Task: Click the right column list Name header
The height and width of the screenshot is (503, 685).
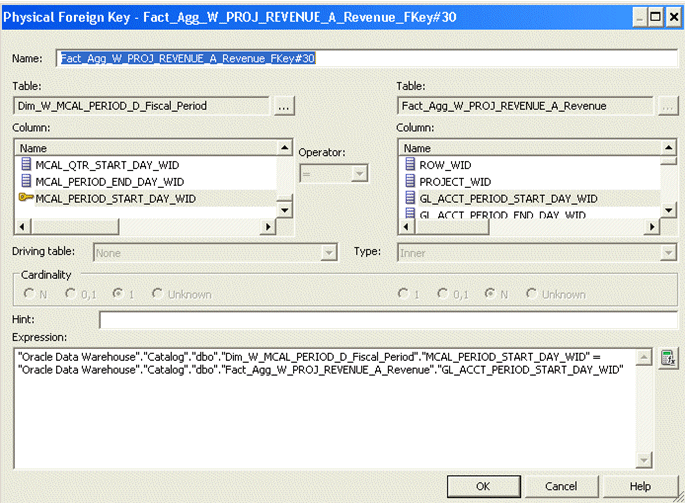Action: pyautogui.click(x=530, y=148)
